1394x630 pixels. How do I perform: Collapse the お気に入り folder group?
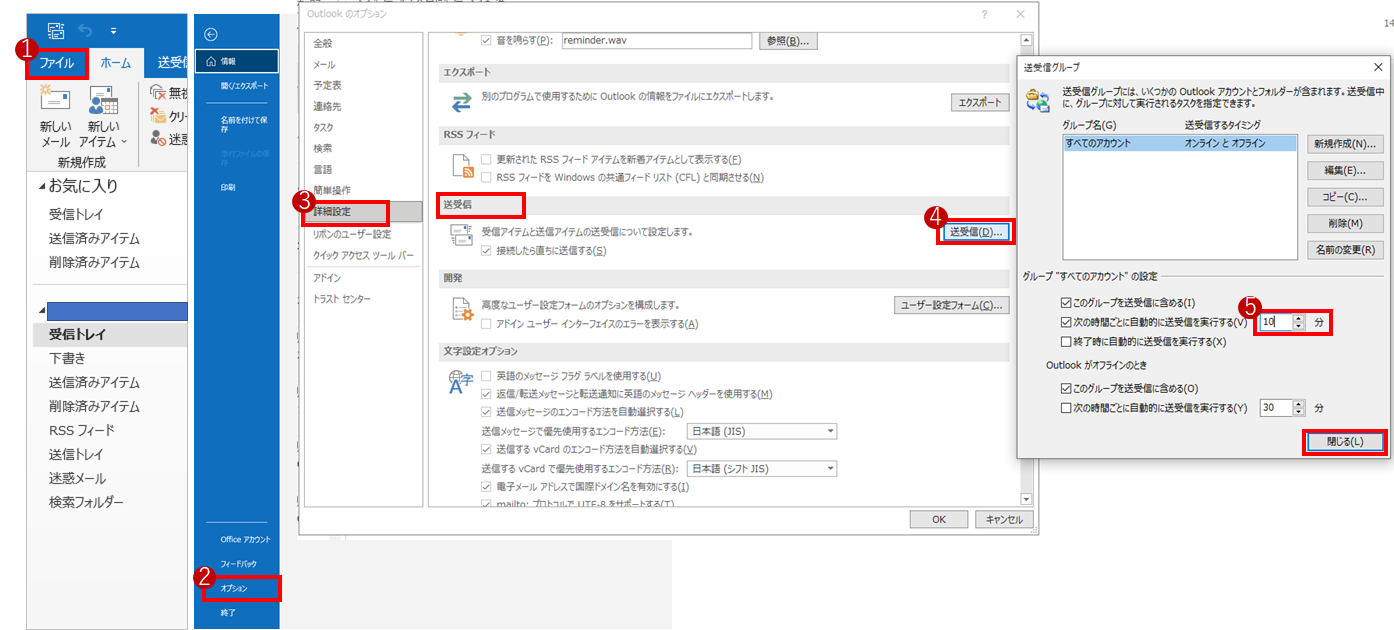pyautogui.click(x=42, y=186)
